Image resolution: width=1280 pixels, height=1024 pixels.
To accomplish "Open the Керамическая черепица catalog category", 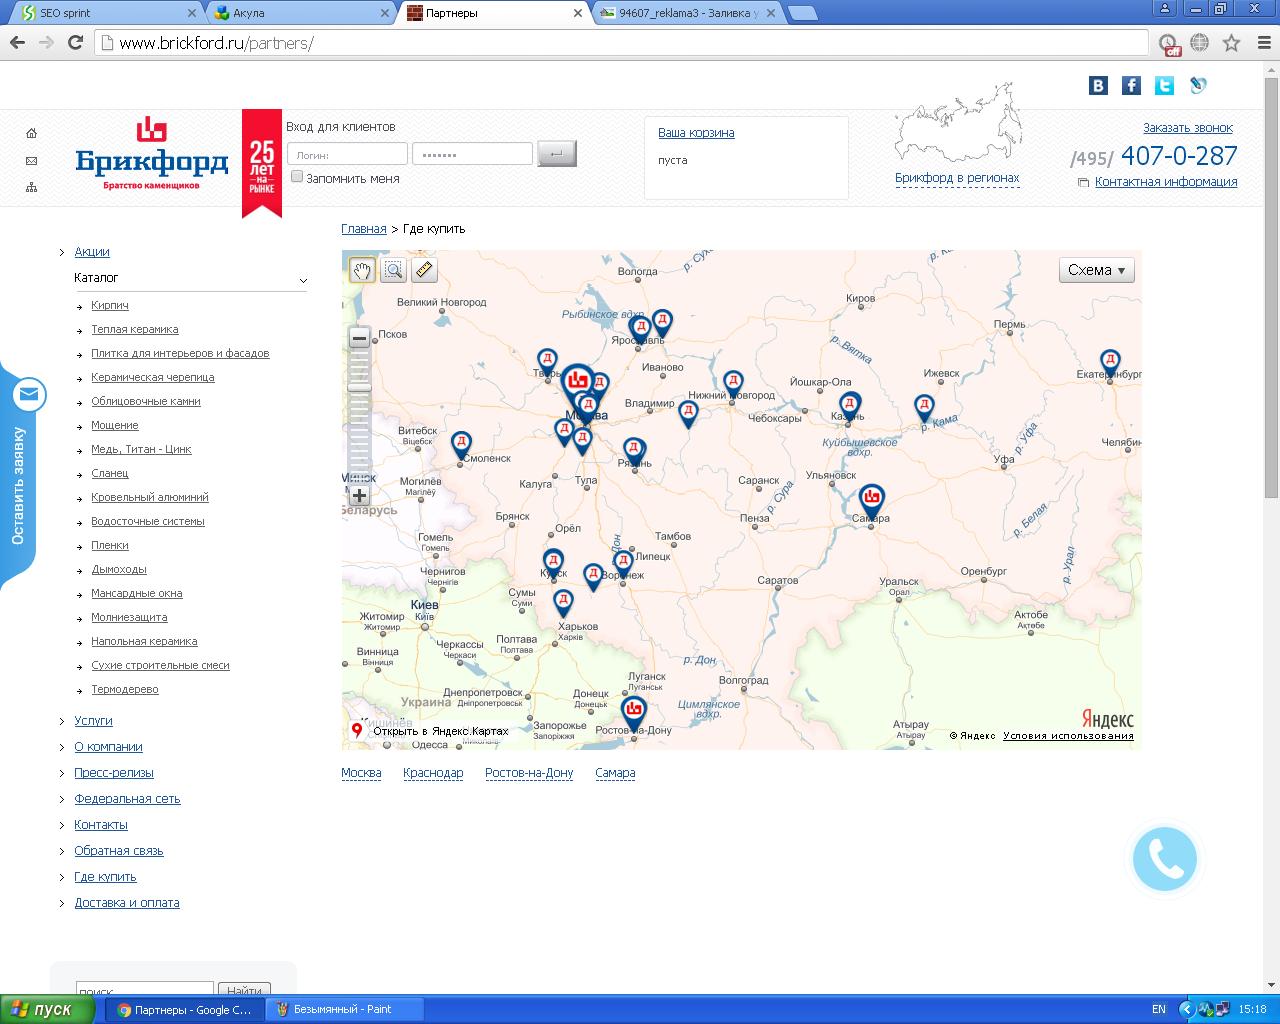I will pos(153,377).
